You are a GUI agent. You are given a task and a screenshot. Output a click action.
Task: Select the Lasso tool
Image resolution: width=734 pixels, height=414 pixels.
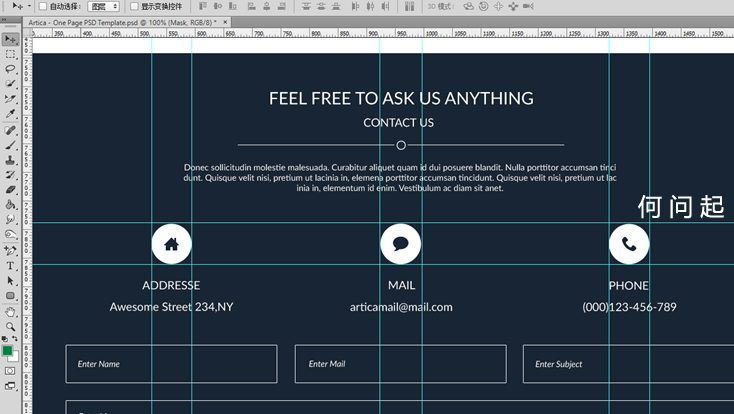10,69
